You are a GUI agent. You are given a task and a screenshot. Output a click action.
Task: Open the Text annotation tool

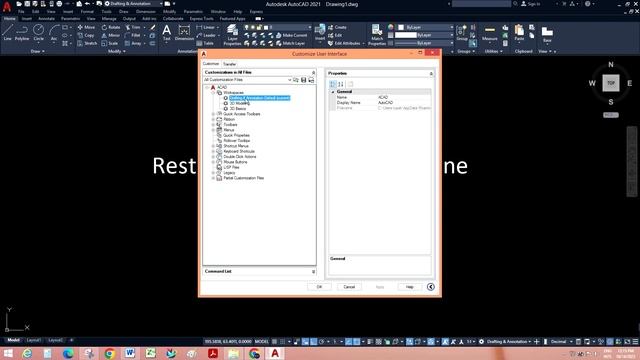(x=167, y=33)
